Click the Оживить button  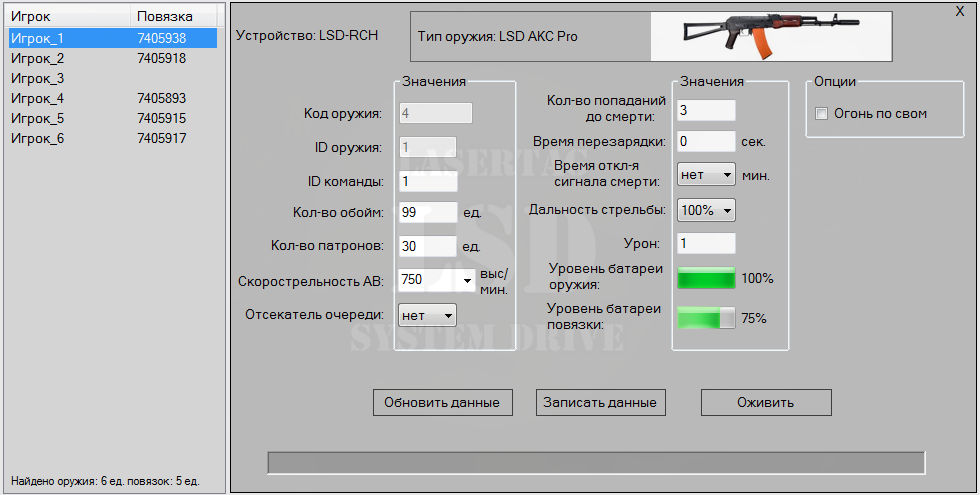[x=766, y=402]
